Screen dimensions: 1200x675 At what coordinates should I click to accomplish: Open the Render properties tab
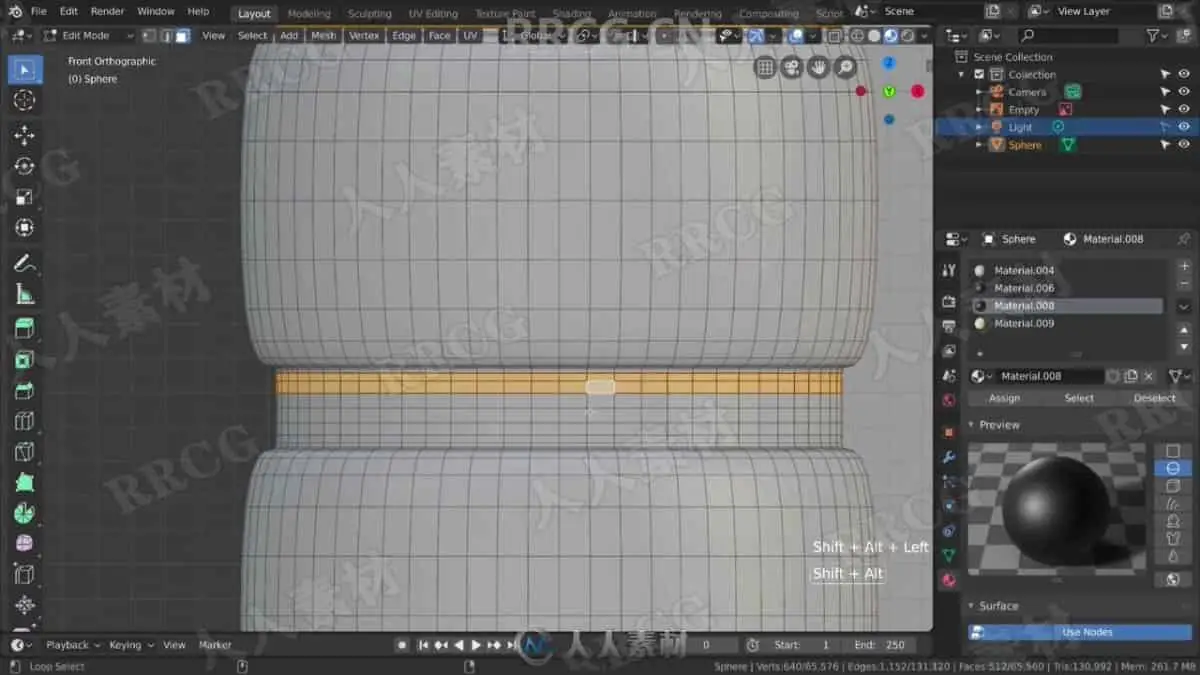949,301
